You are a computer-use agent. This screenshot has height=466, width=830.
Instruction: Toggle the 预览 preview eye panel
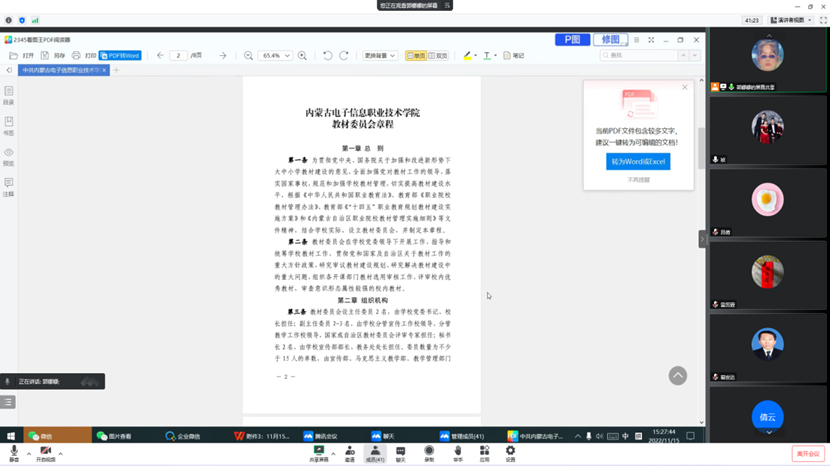point(9,156)
